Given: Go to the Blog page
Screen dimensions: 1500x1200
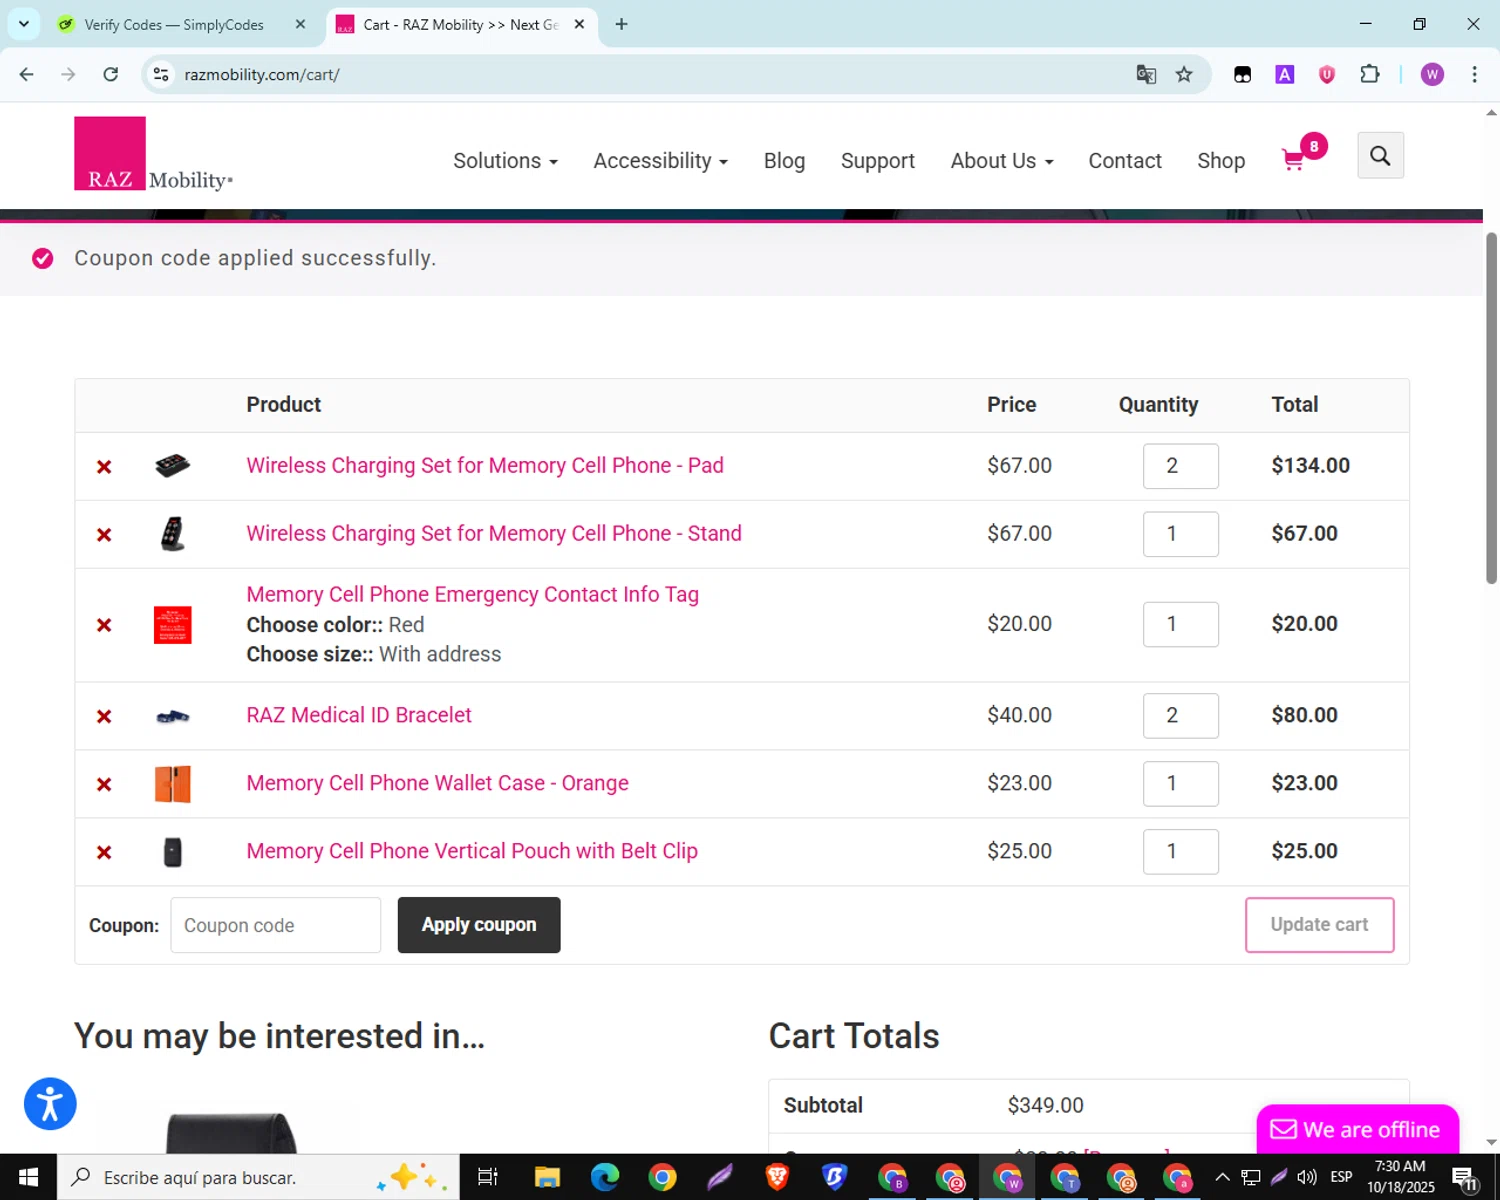Looking at the screenshot, I should coord(784,161).
